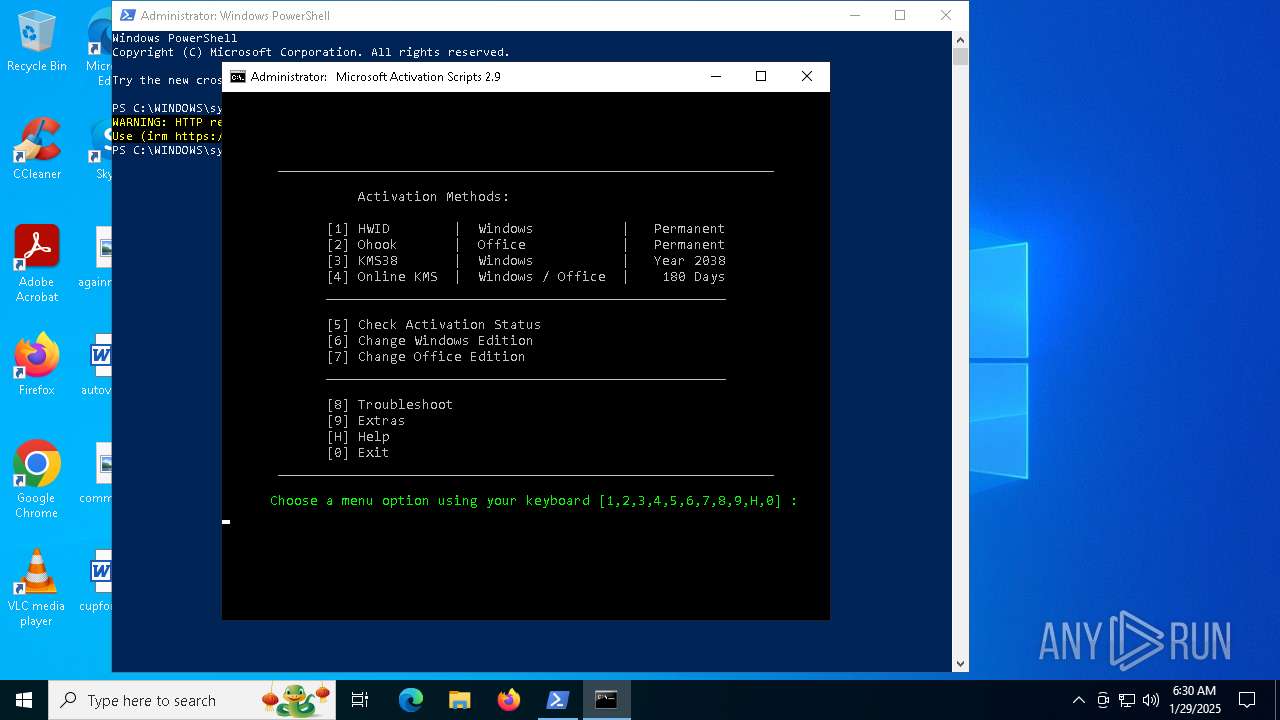
Task: Maximize the Windows PowerShell window
Action: coord(900,15)
